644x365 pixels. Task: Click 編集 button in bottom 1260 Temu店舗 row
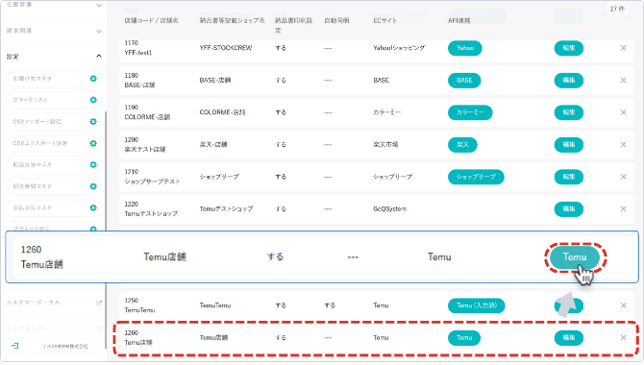[568, 337]
